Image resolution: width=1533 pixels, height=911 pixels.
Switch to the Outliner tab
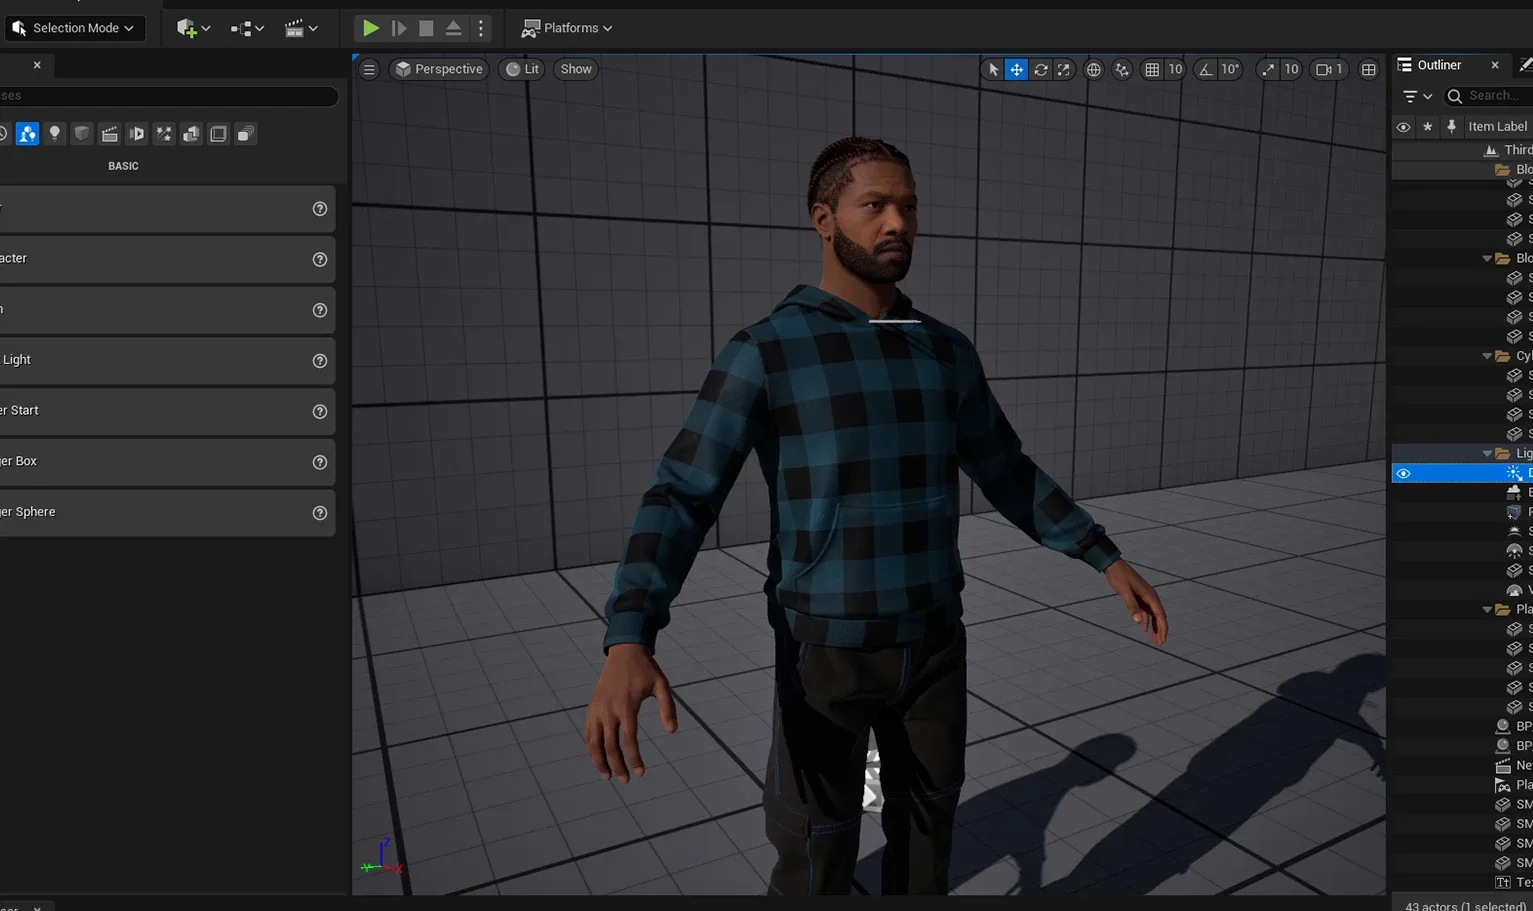coord(1438,65)
